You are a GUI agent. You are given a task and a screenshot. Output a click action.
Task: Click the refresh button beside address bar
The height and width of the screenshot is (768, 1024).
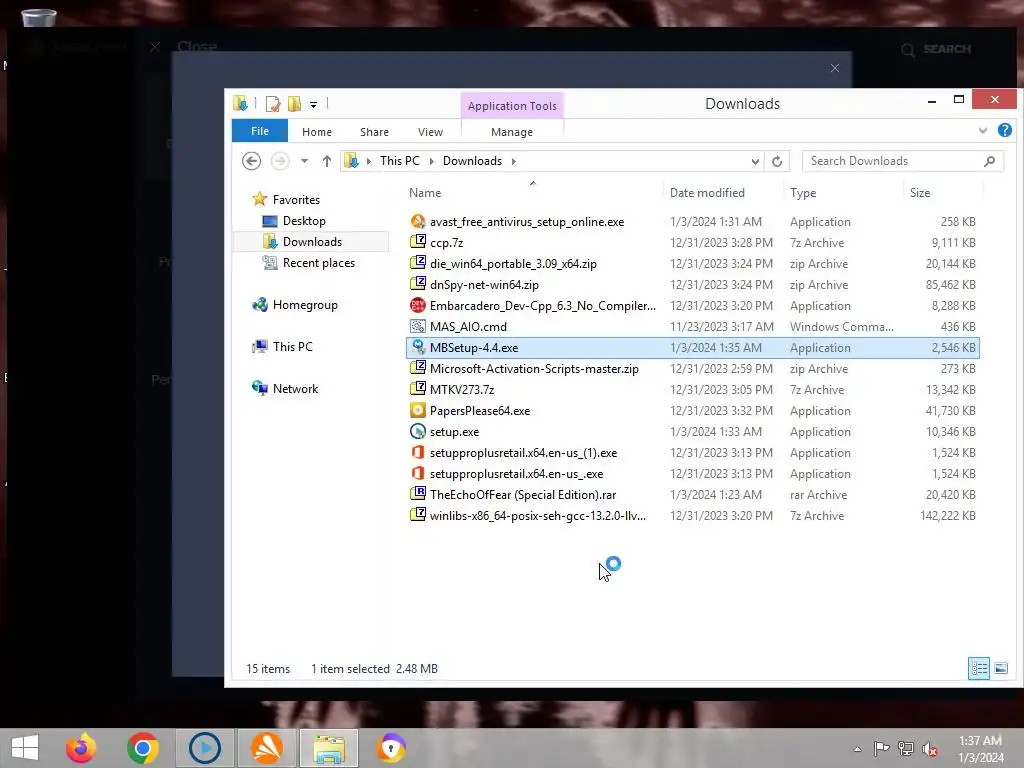(x=776, y=161)
